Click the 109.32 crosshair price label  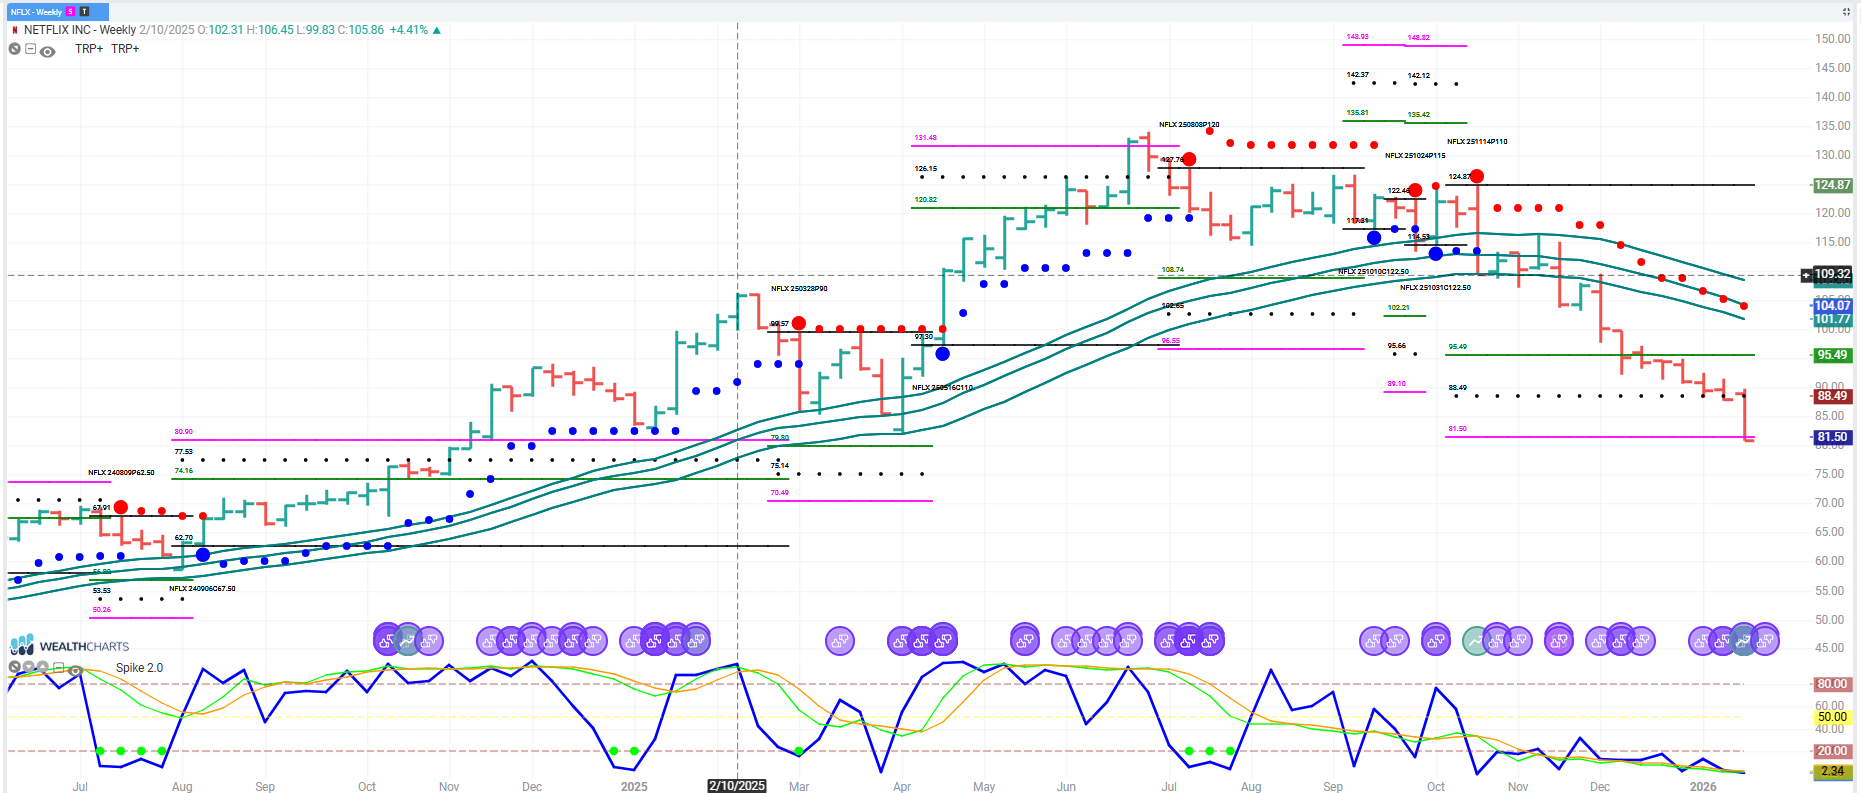click(x=1832, y=274)
